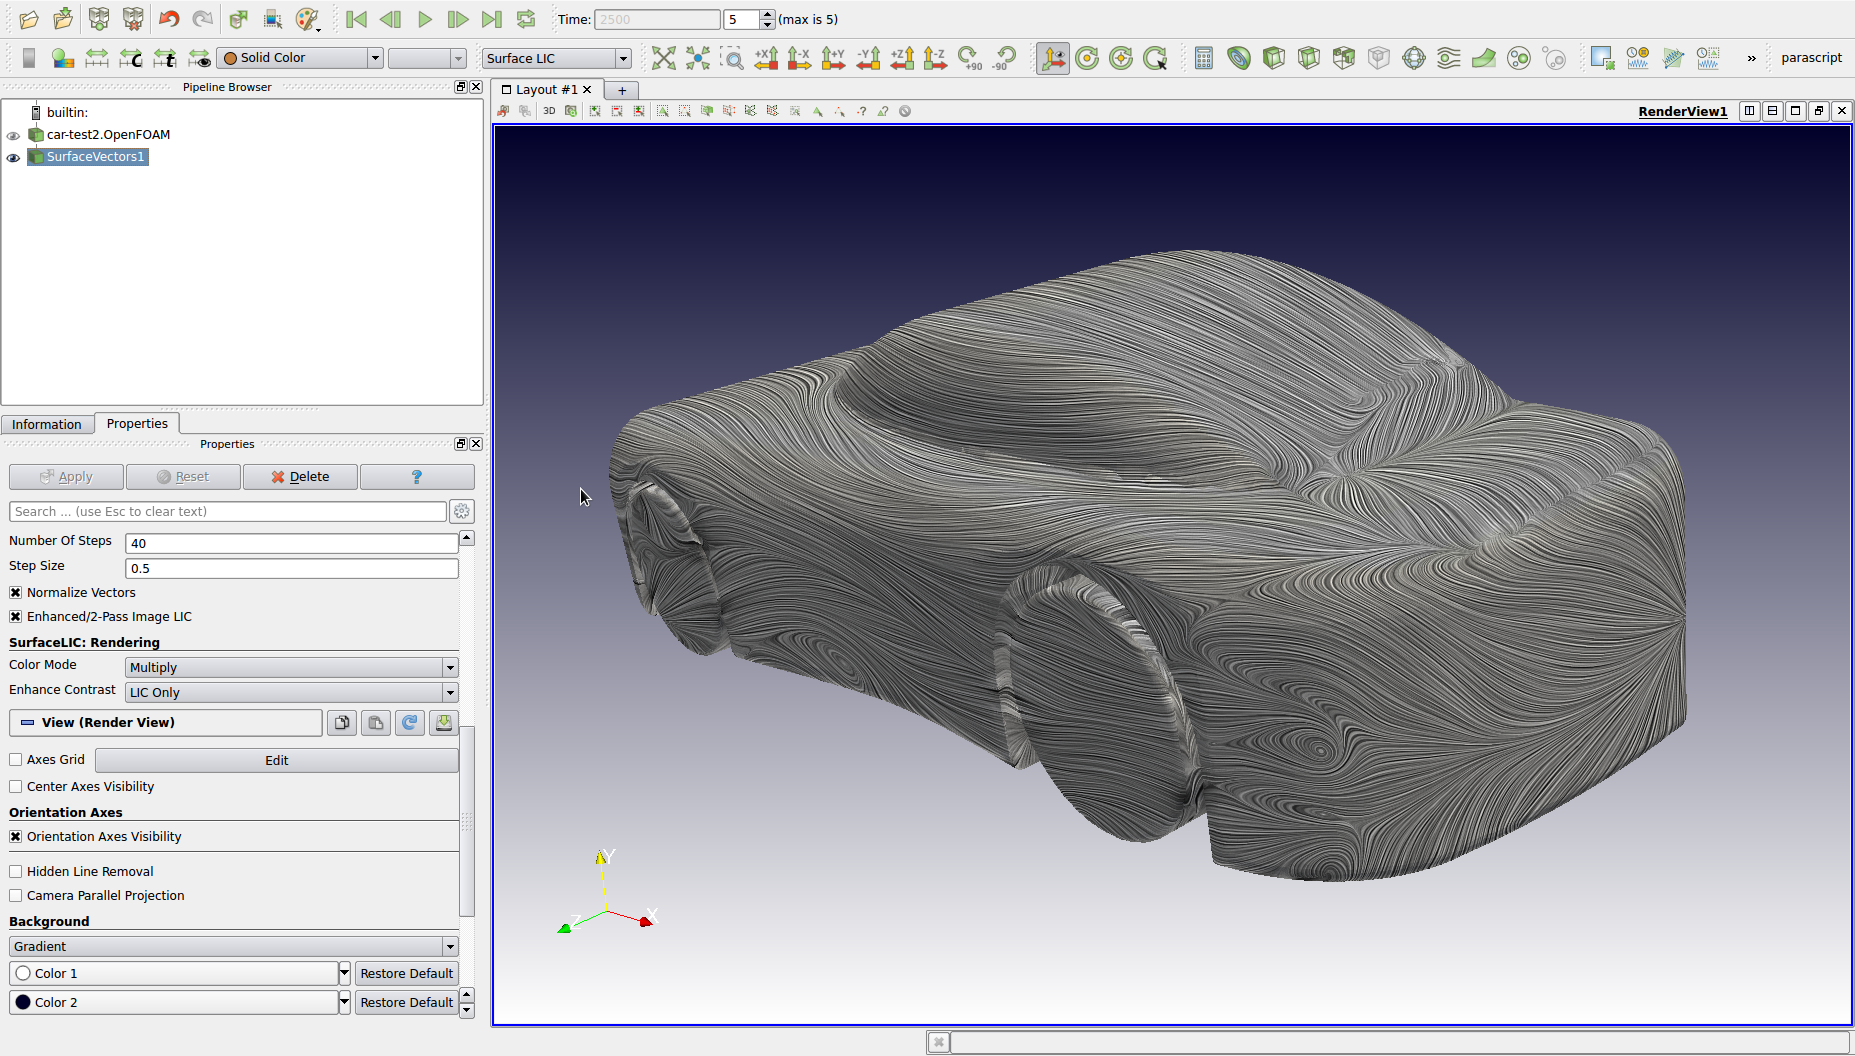The height and width of the screenshot is (1056, 1855).
Task: Click the Connect to server icon
Action: click(99, 19)
